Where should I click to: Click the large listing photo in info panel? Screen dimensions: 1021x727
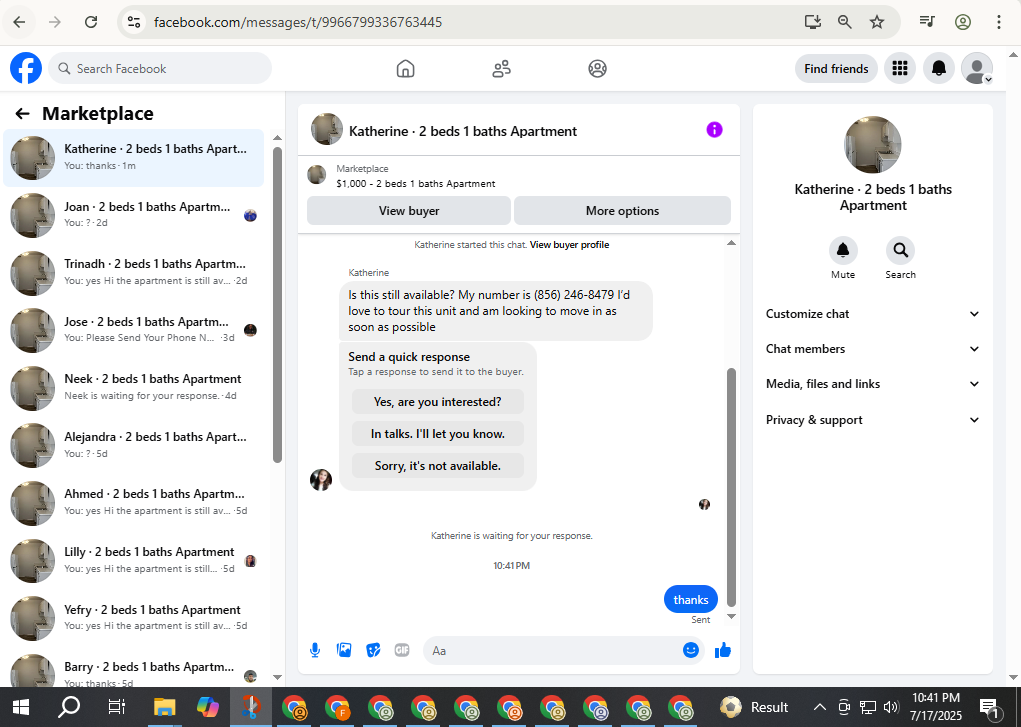pyautogui.click(x=873, y=145)
